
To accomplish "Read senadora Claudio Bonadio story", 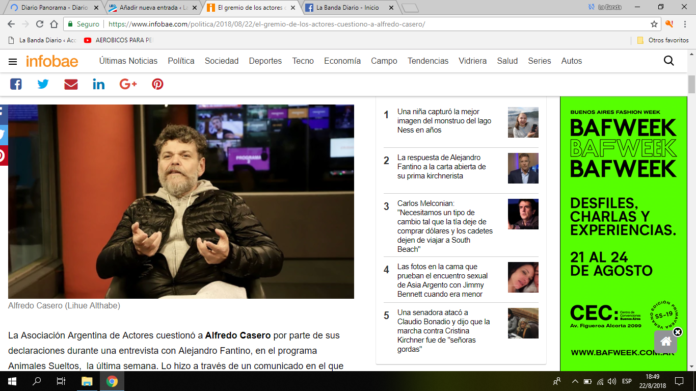I will coord(443,331).
